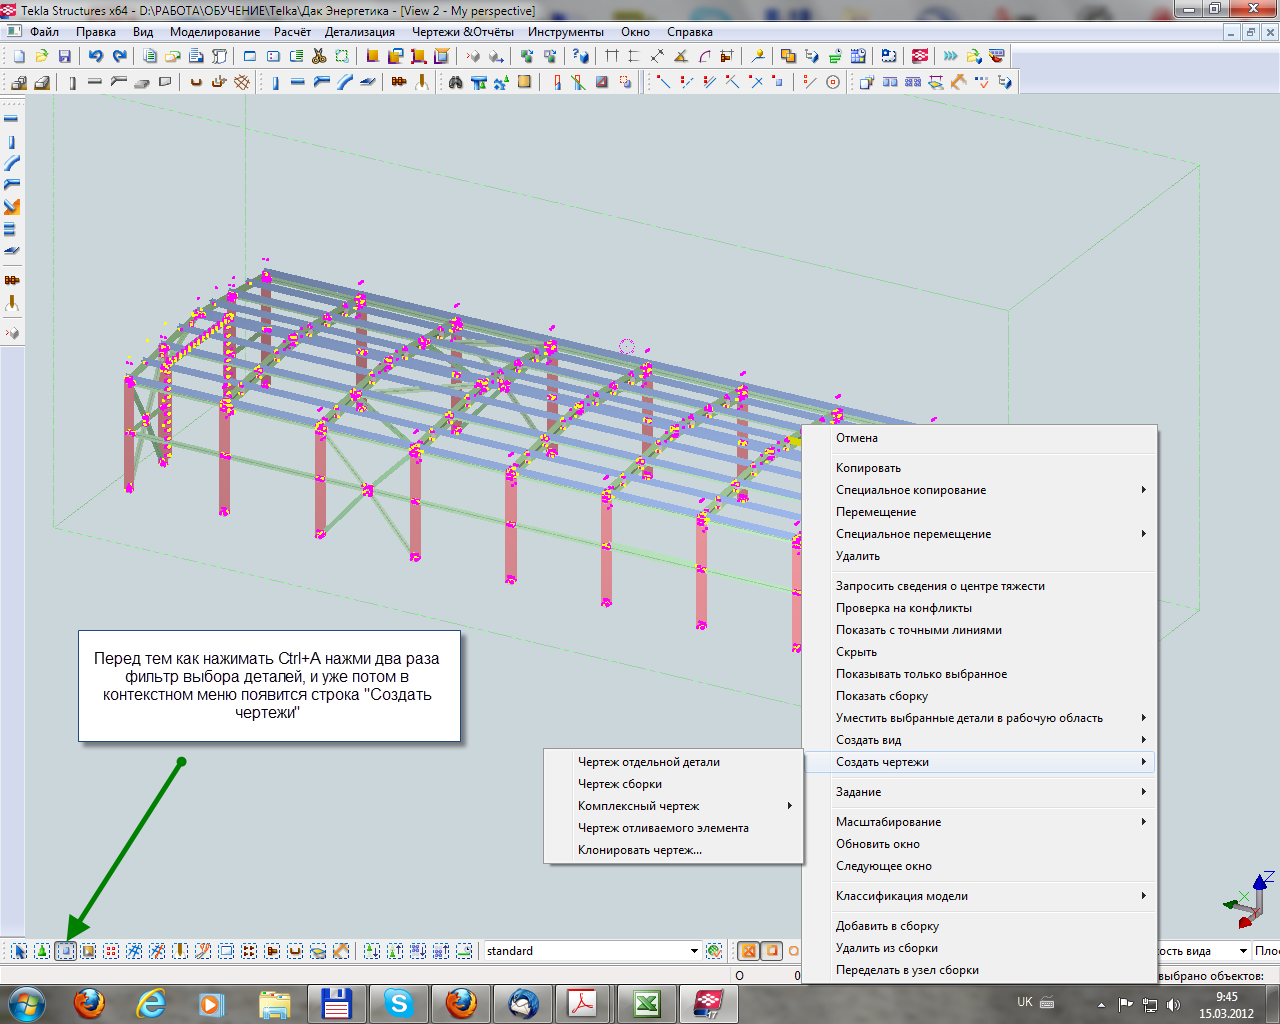Image resolution: width=1280 pixels, height=1024 pixels.
Task: Click the Undo arrow icon
Action: pyautogui.click(x=96, y=56)
